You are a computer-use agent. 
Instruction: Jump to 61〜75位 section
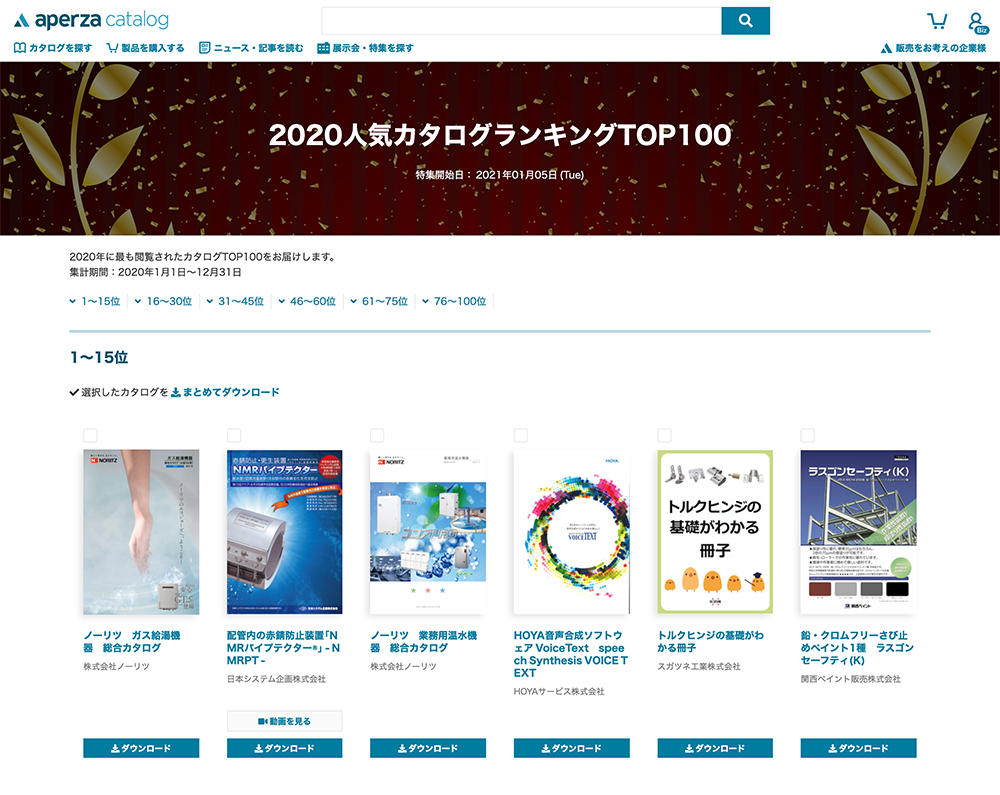point(379,301)
